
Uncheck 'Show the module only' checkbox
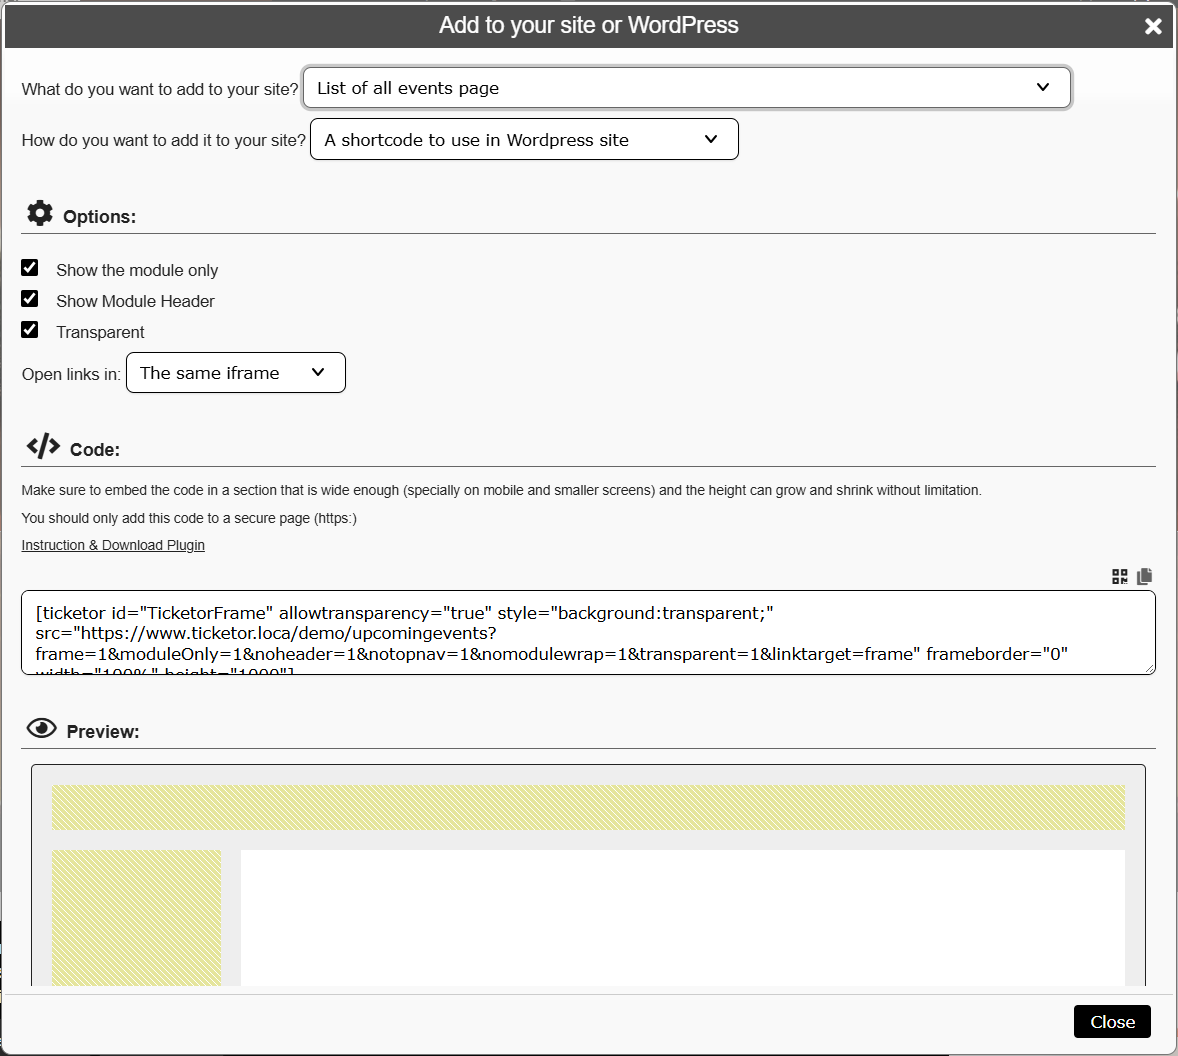(x=29, y=268)
